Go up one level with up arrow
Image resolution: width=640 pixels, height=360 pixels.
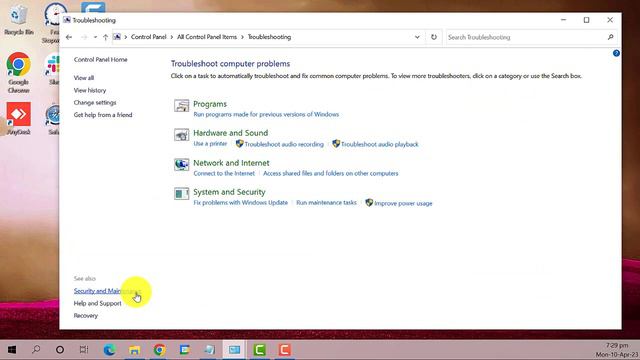coord(105,37)
